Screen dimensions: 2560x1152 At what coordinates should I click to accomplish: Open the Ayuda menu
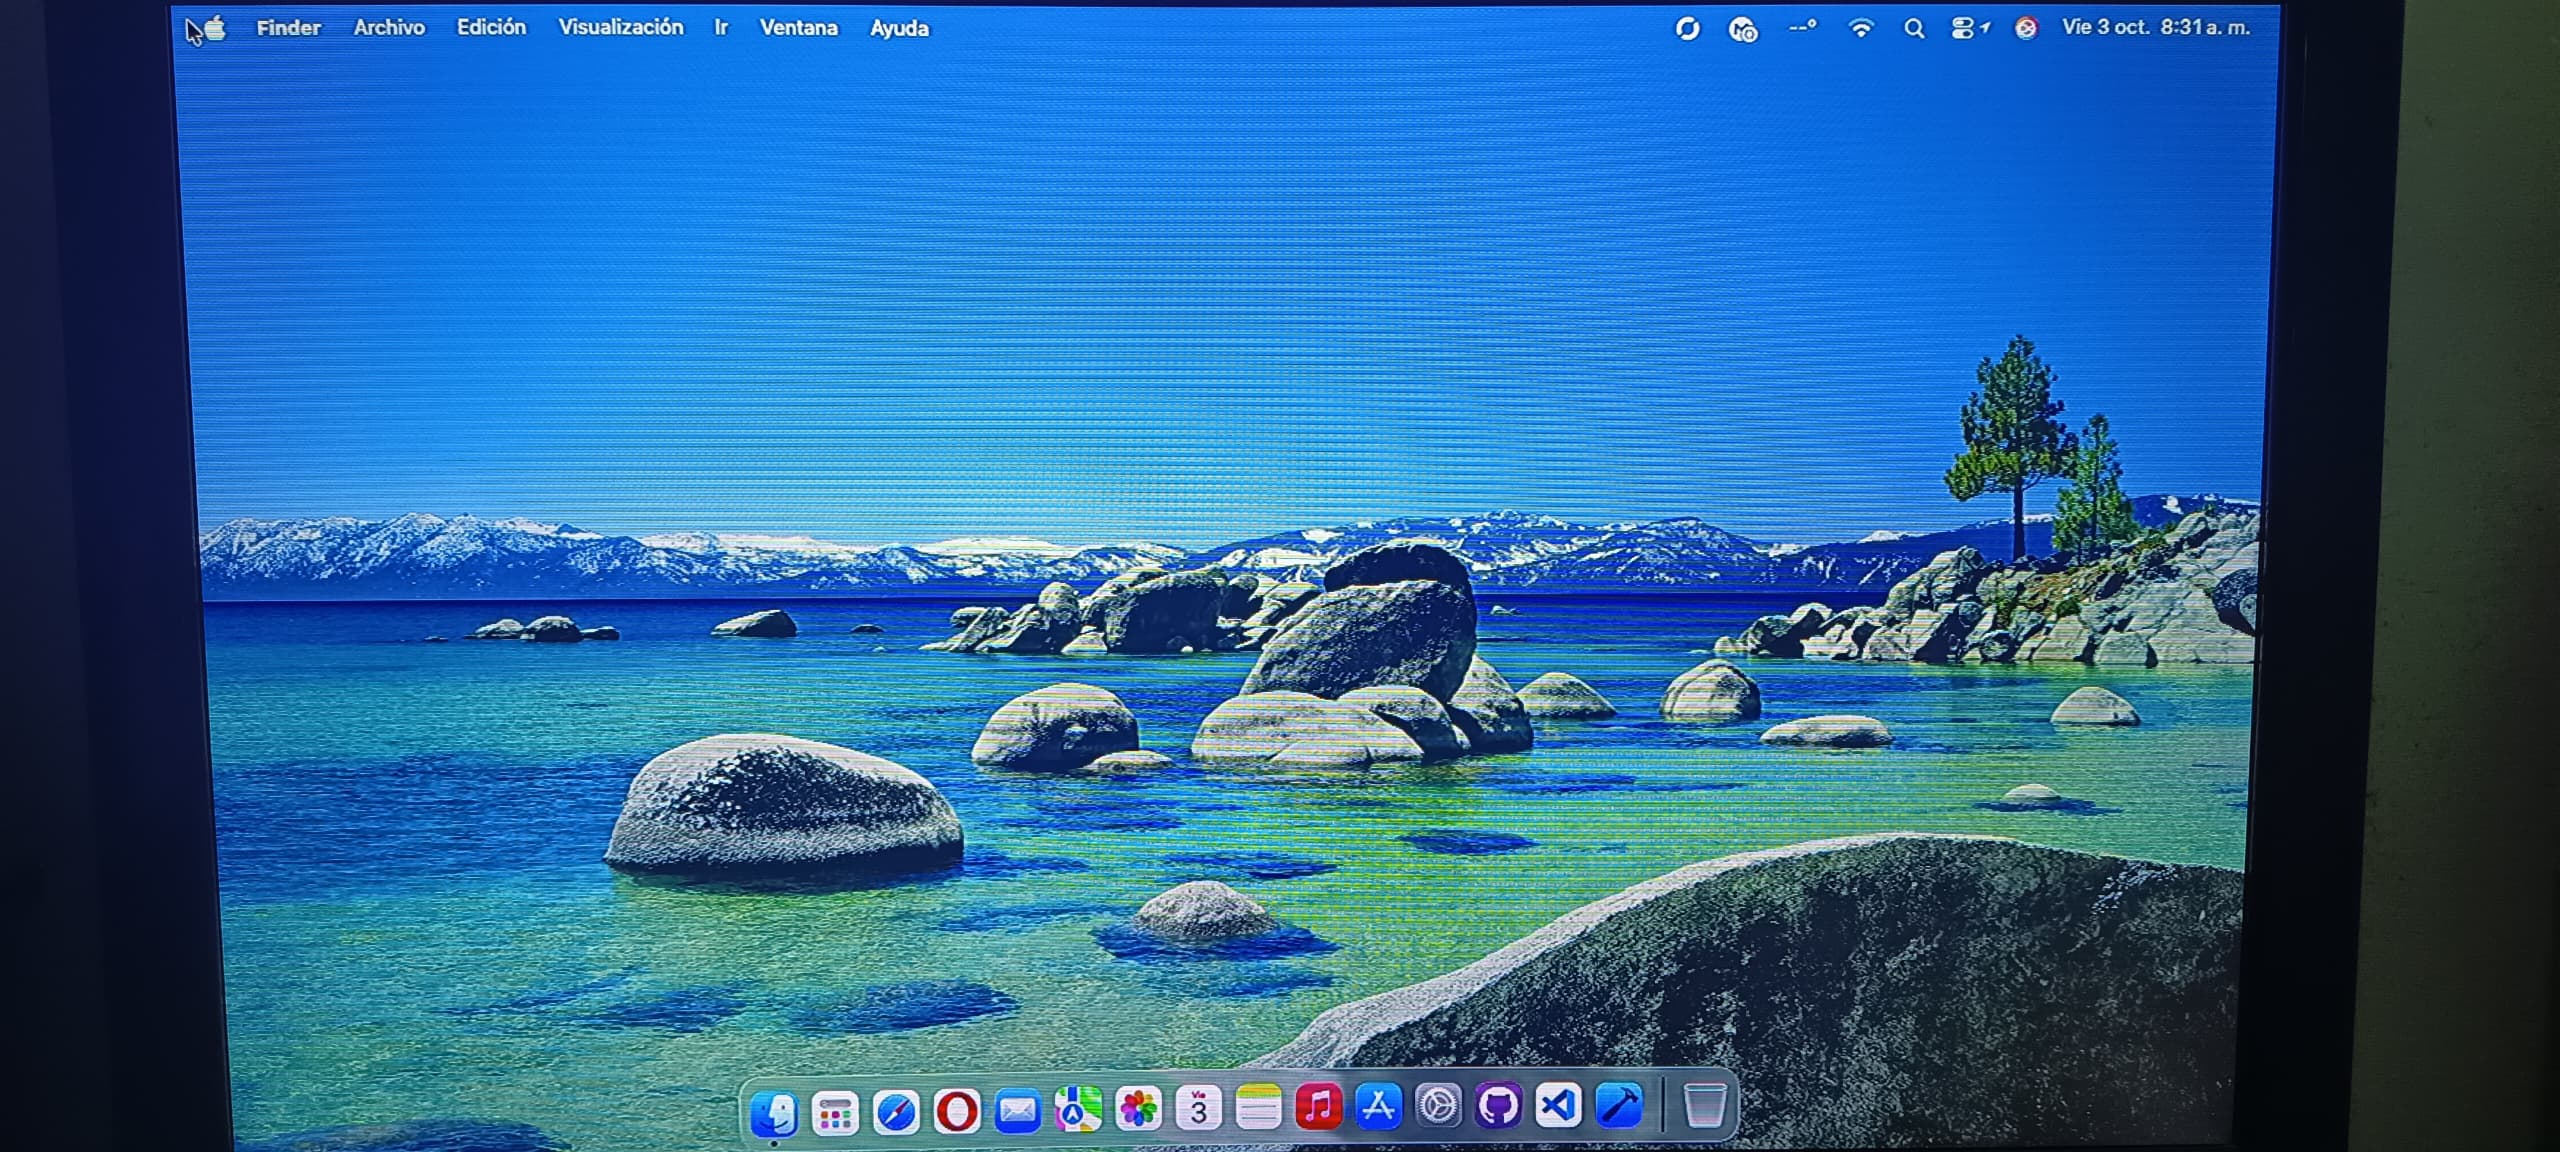tap(899, 29)
